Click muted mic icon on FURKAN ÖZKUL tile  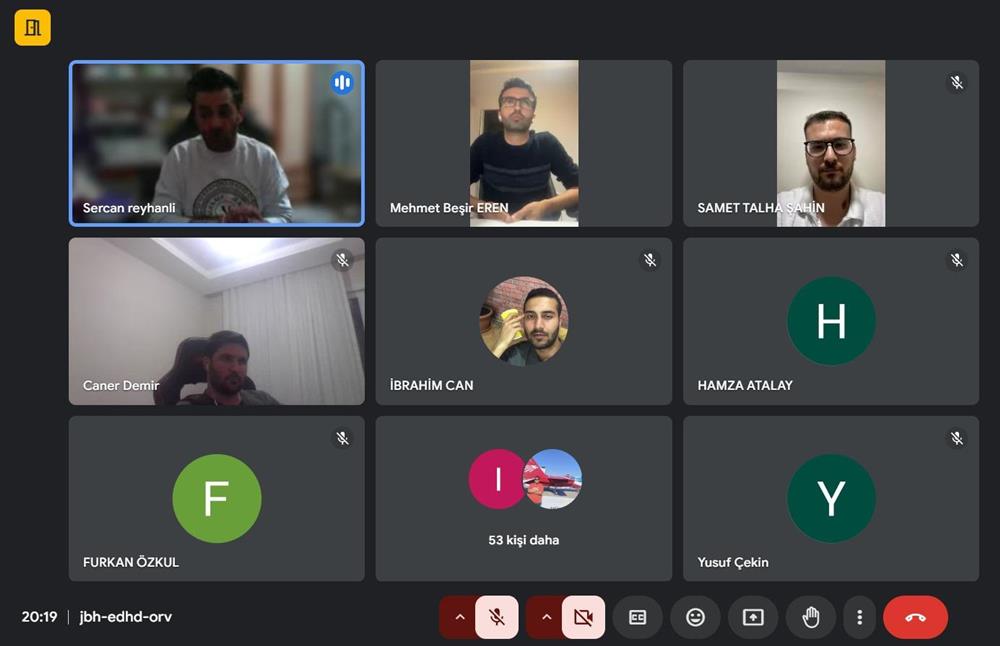342,437
